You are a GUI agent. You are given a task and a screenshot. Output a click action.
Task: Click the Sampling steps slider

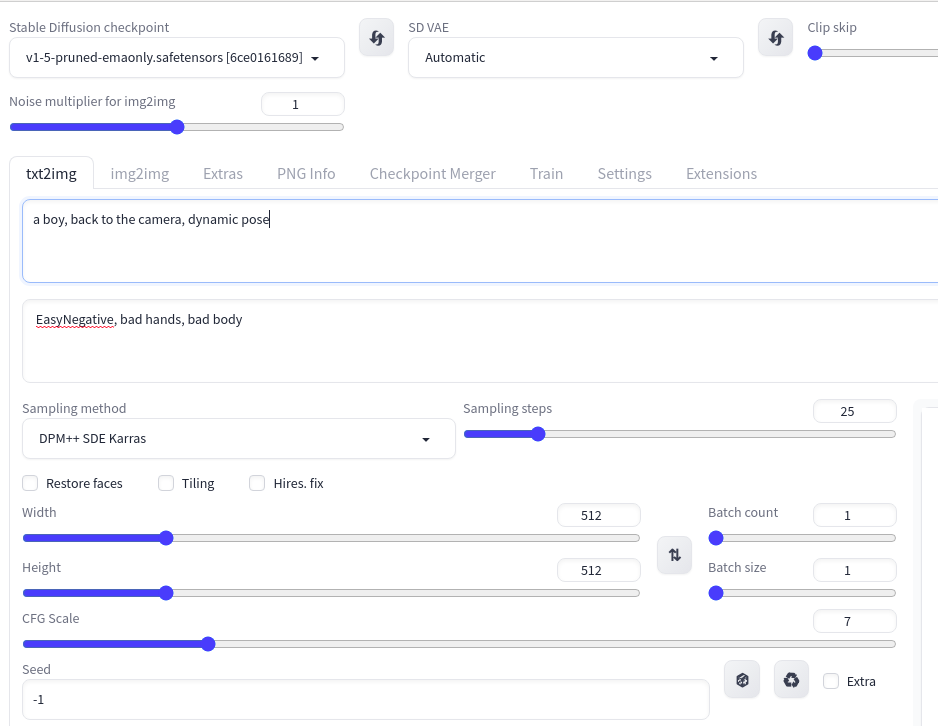[680, 434]
